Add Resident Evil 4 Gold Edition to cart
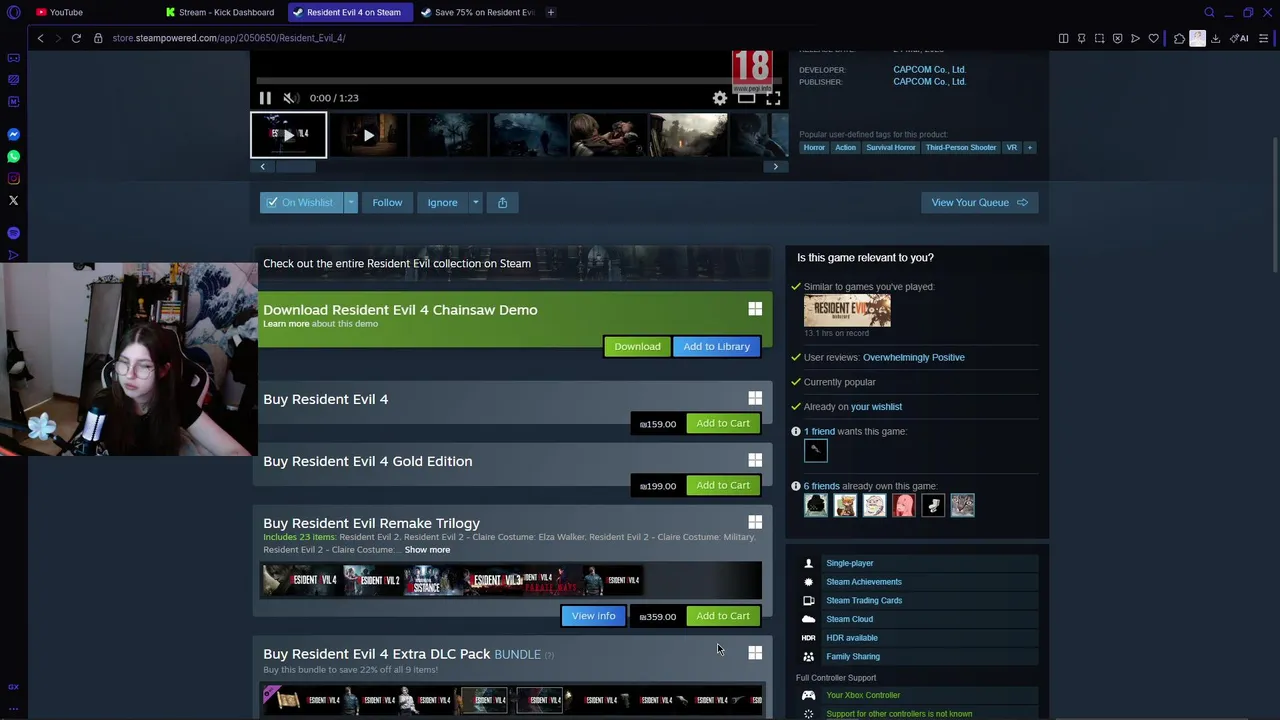 point(723,485)
